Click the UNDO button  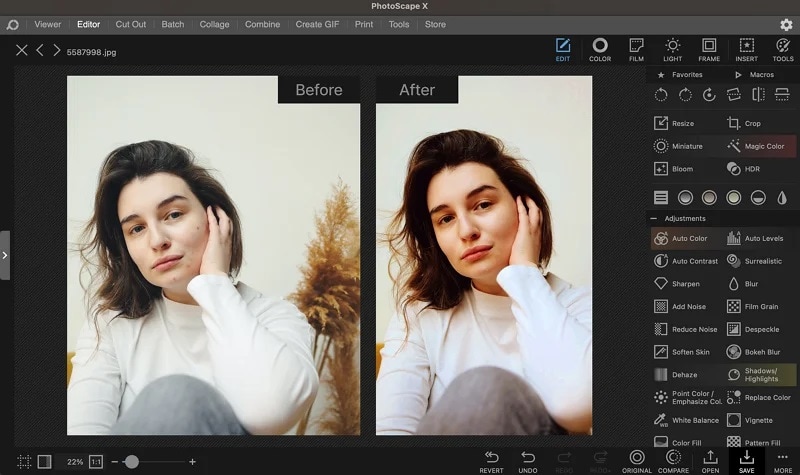(x=528, y=462)
